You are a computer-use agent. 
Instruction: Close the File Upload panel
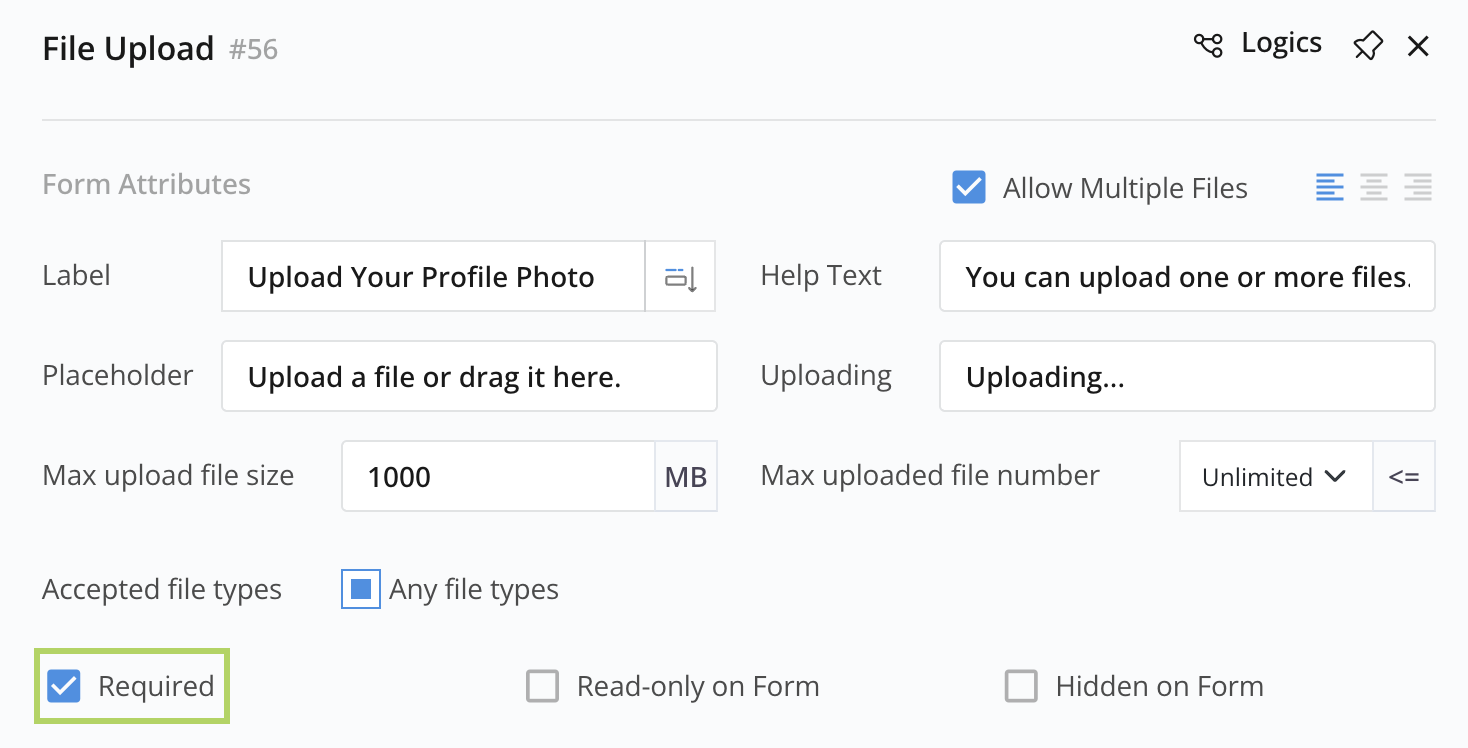[x=1418, y=46]
